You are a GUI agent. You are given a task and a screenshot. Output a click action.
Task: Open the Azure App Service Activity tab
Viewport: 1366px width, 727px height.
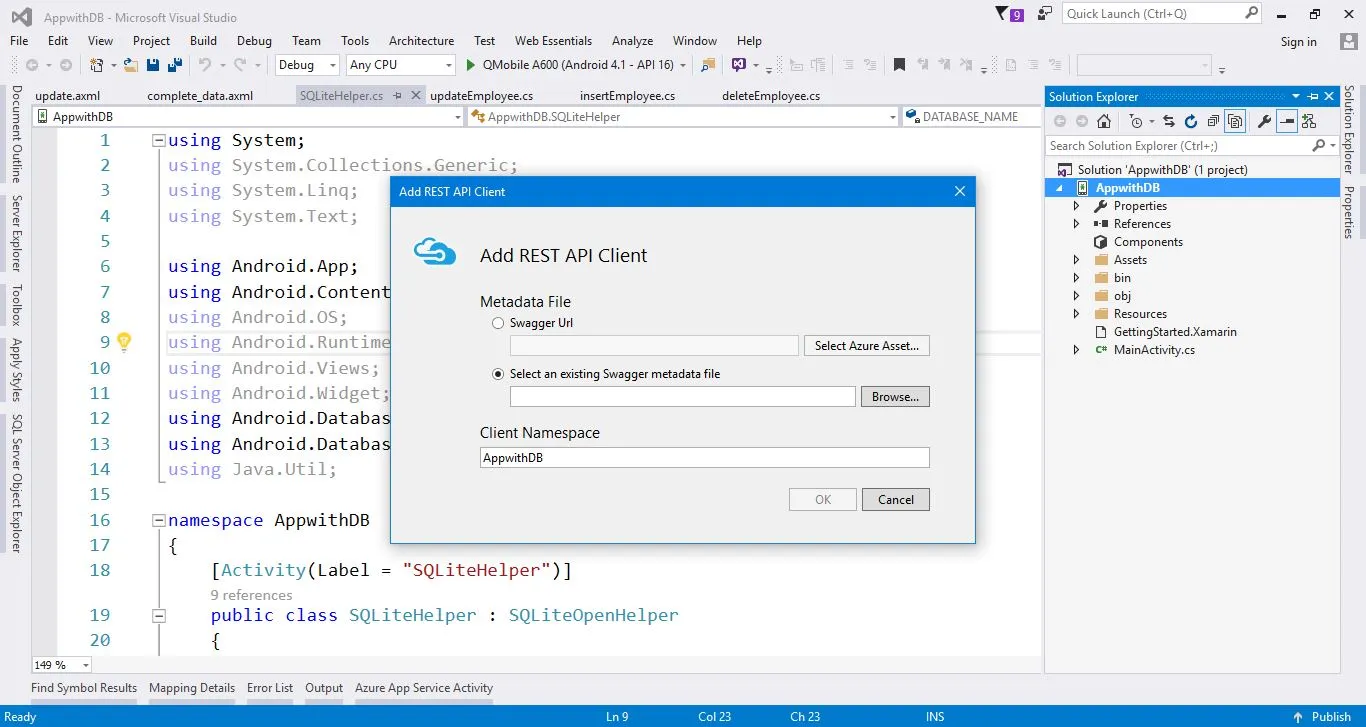coord(424,688)
